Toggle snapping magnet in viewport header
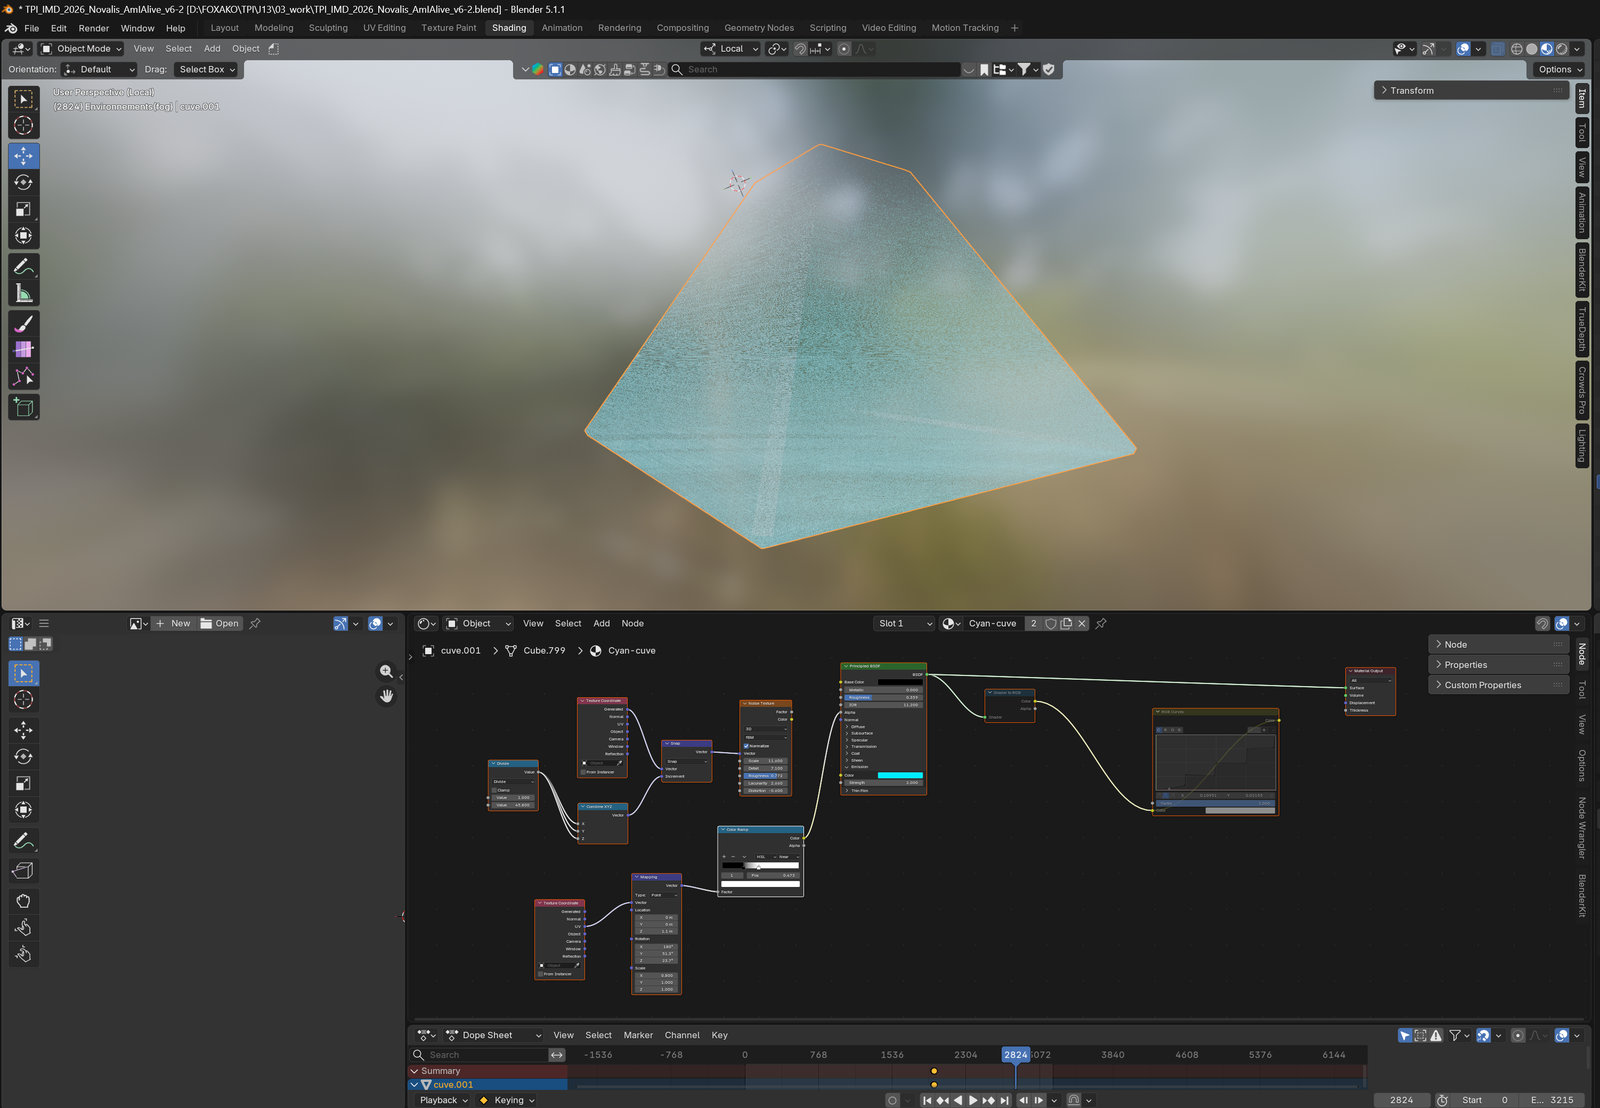1600x1108 pixels. 800,48
